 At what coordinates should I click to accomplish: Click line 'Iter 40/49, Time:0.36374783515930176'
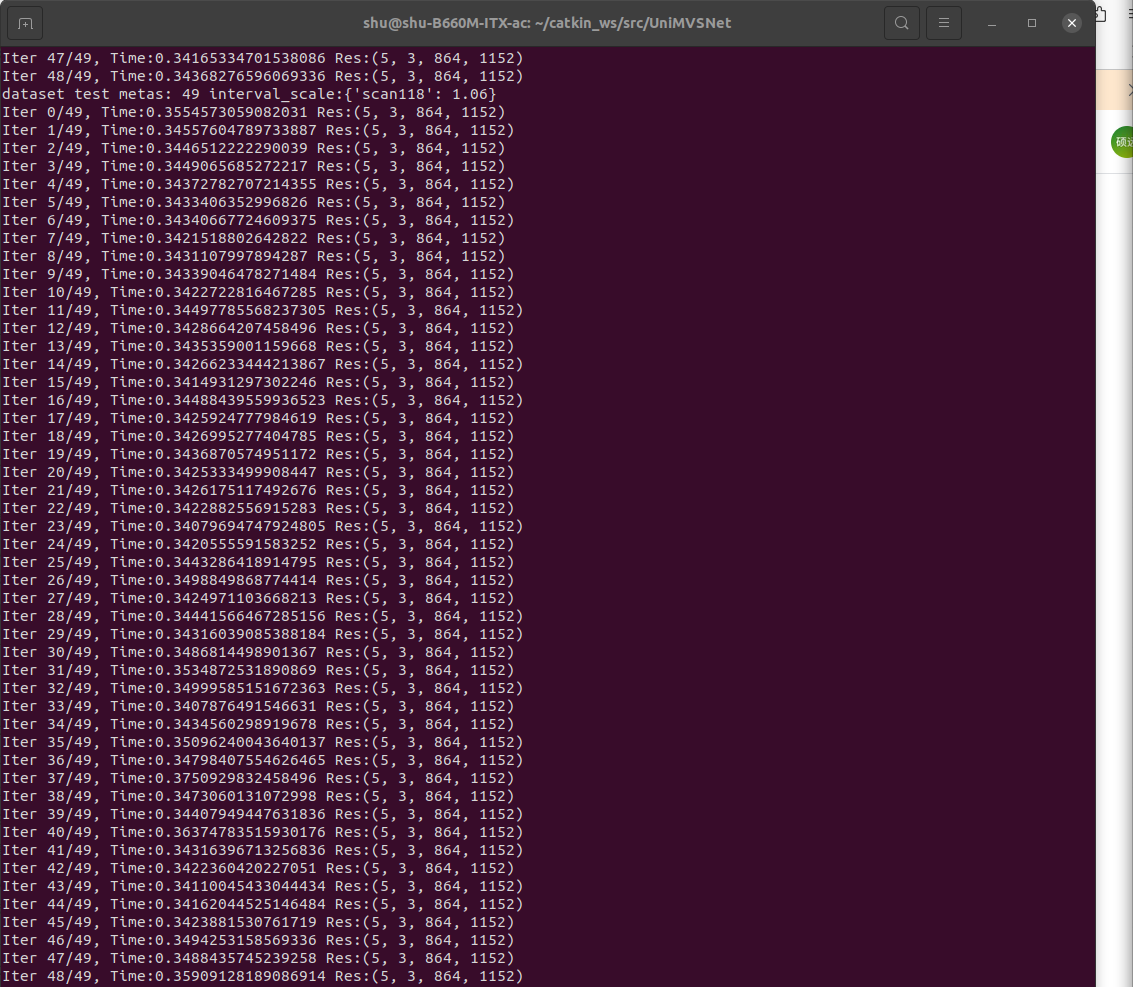click(262, 832)
